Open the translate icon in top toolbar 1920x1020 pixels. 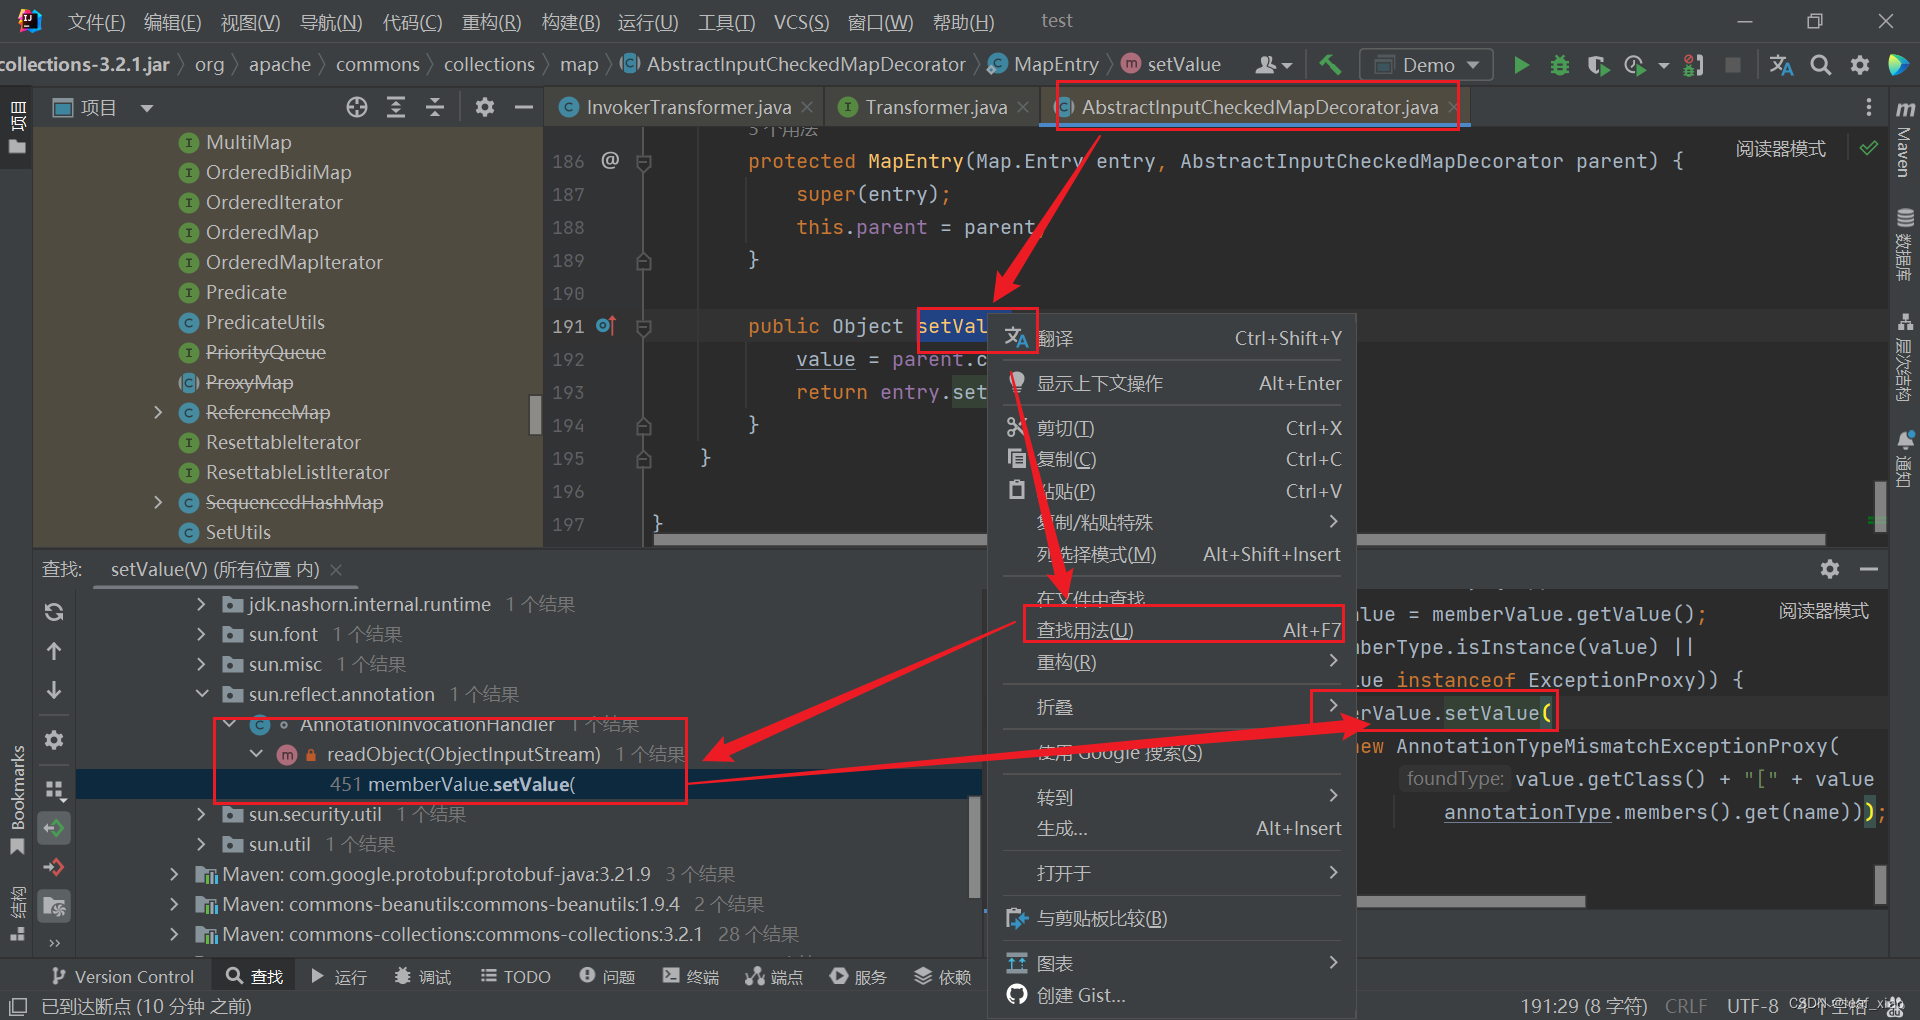[x=1781, y=65]
